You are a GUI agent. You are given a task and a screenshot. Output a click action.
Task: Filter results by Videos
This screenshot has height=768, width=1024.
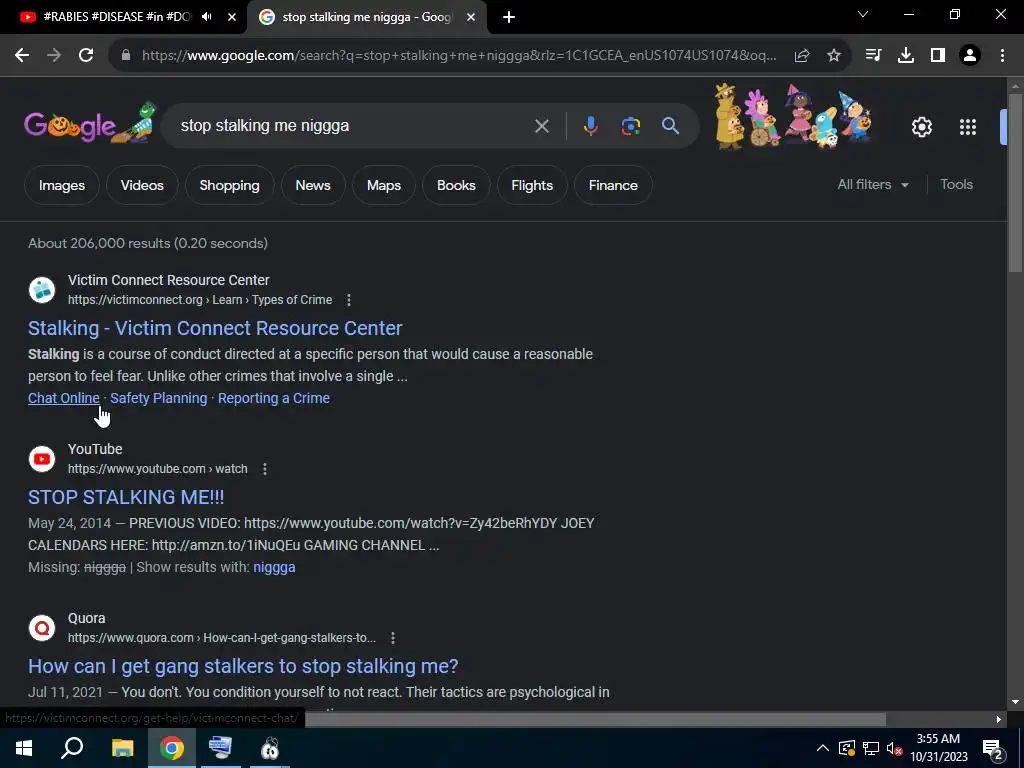pos(142,185)
